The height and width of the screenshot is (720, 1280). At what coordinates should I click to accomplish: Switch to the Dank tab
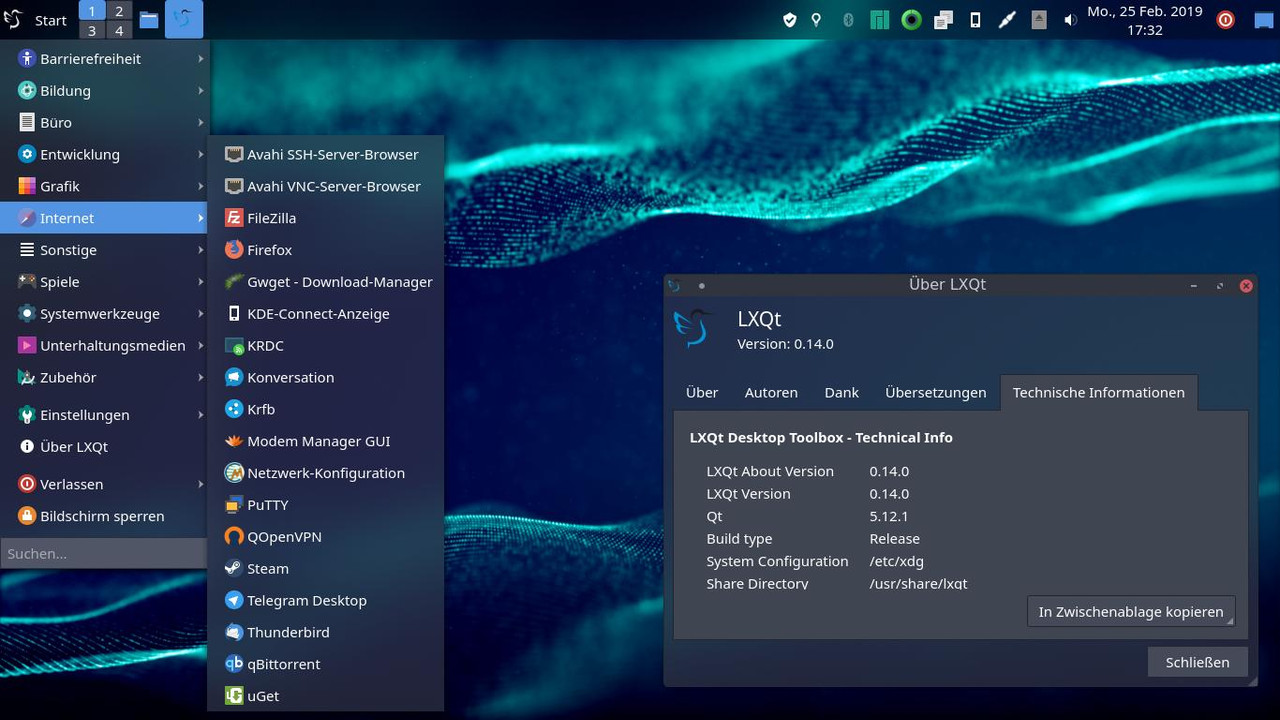[842, 393]
